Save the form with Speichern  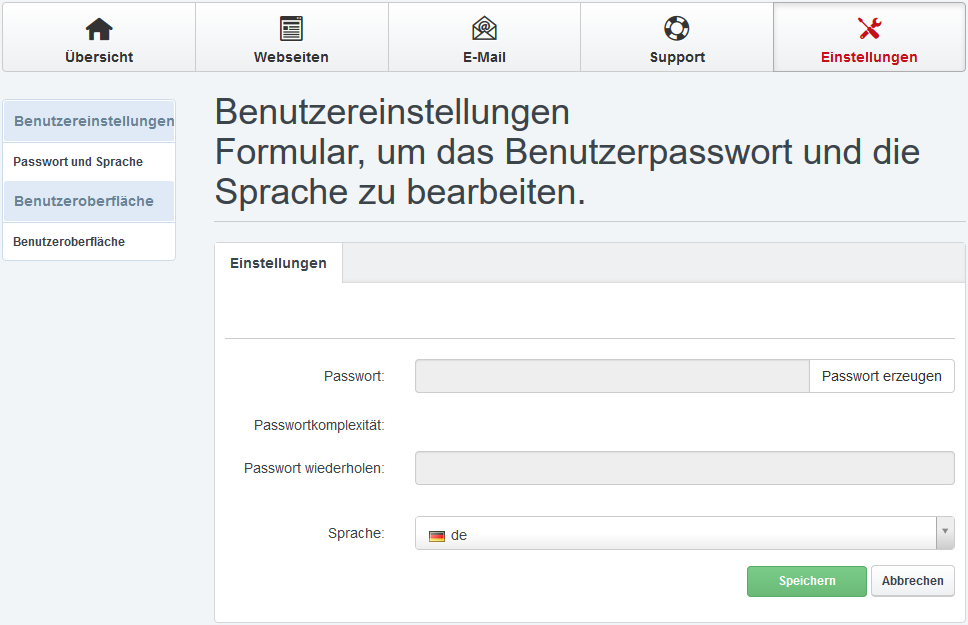click(x=806, y=581)
